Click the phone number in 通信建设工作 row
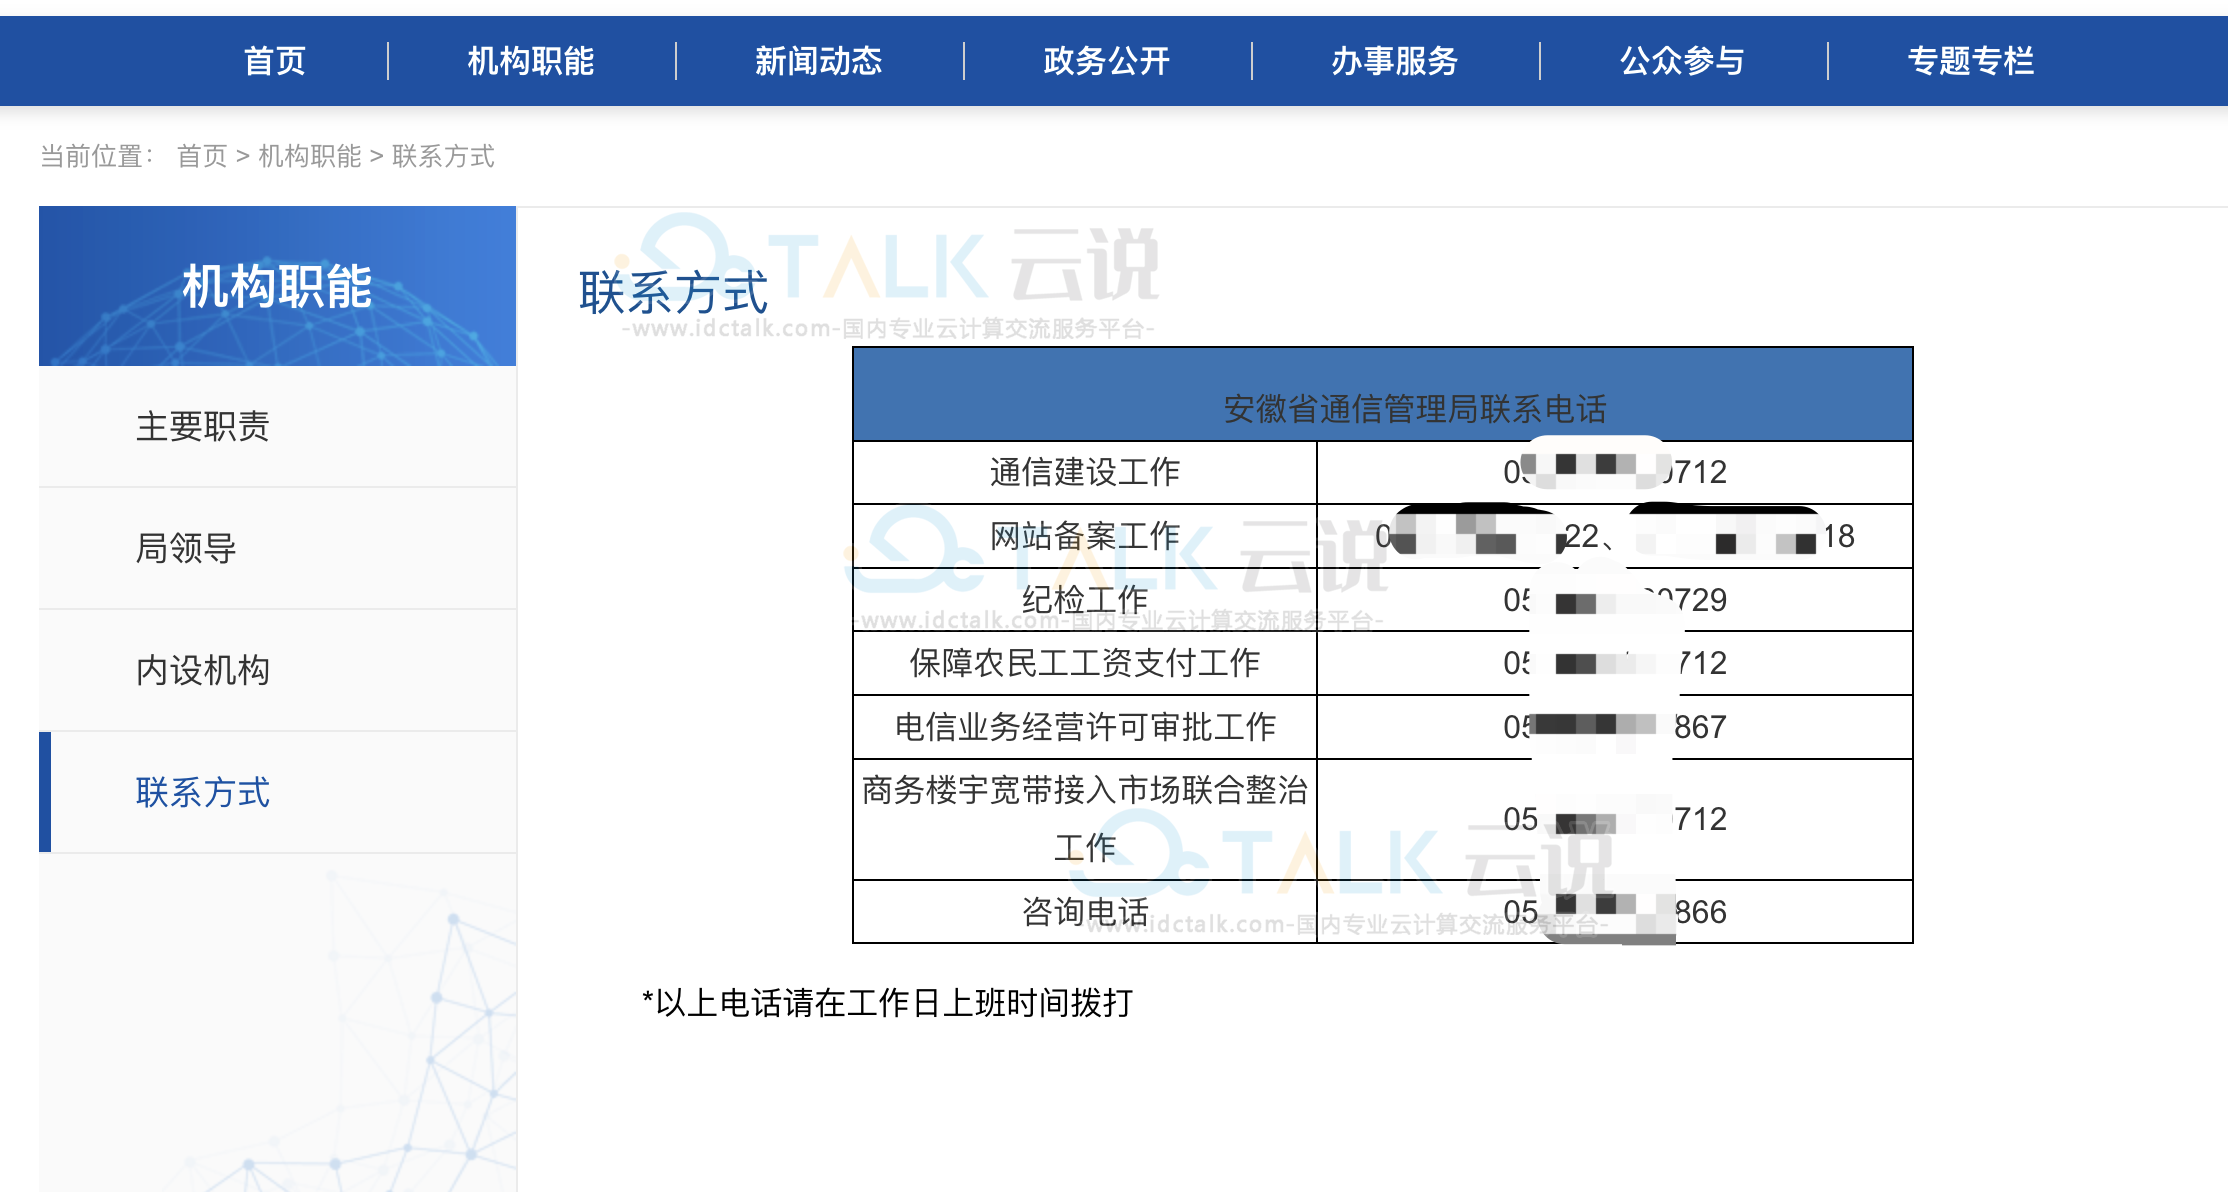Image resolution: width=2228 pixels, height=1192 pixels. point(1615,472)
